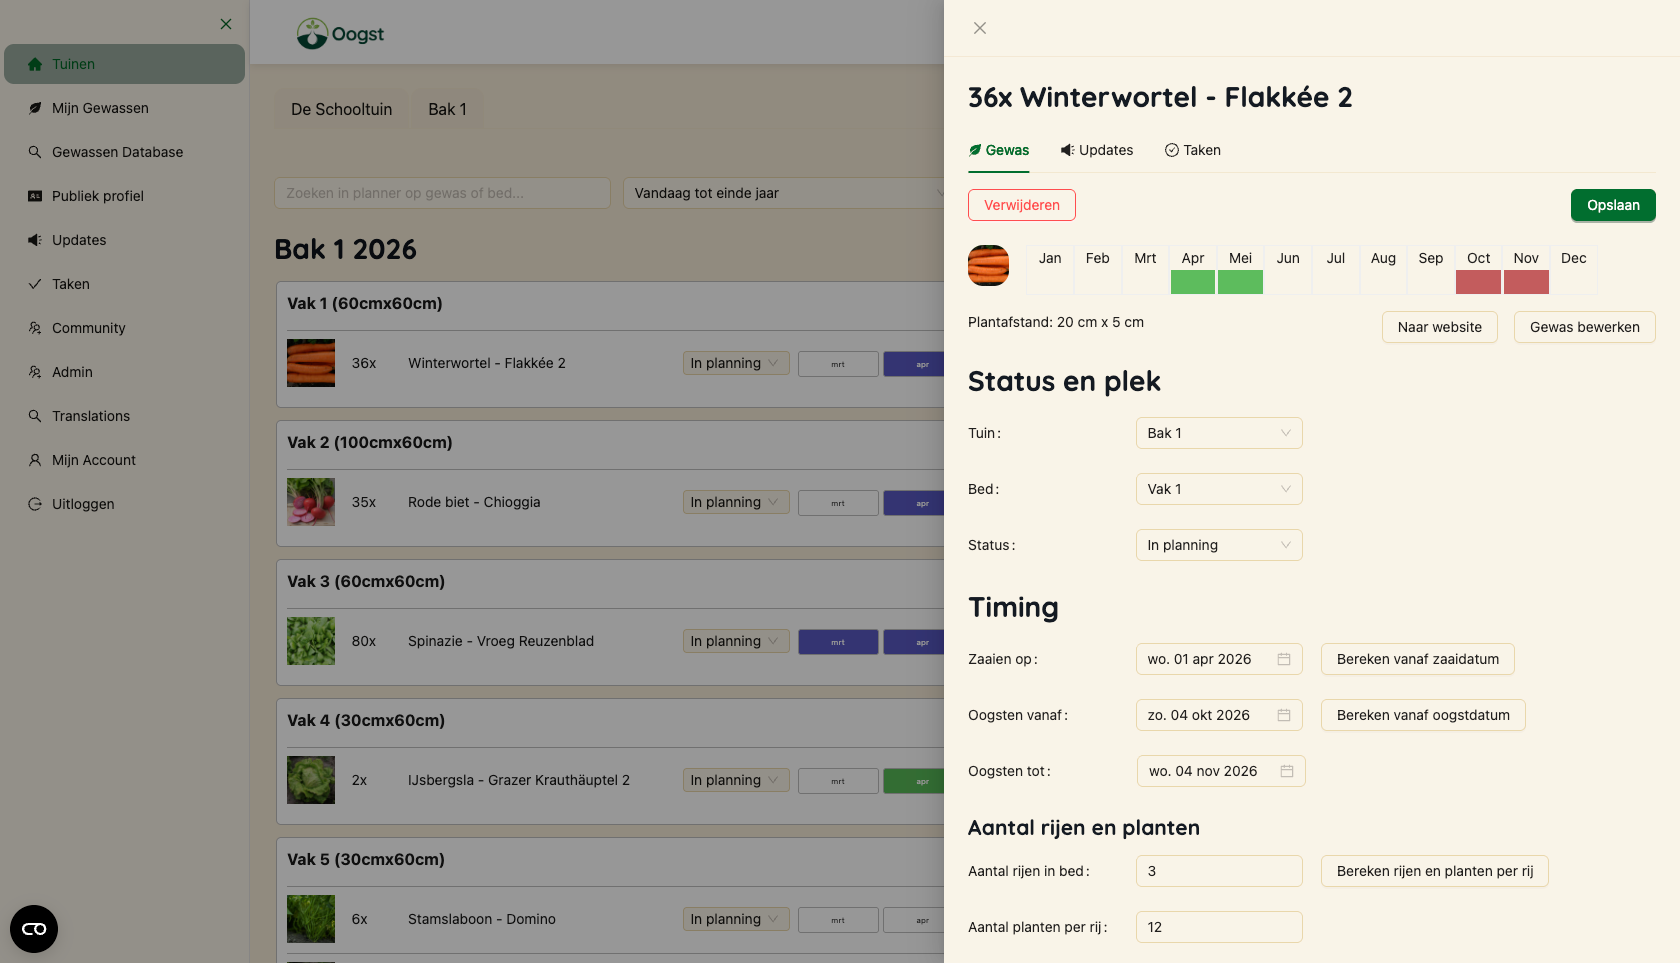This screenshot has height=963, width=1680.
Task: Close the sidebar with X icon
Action: [226, 24]
